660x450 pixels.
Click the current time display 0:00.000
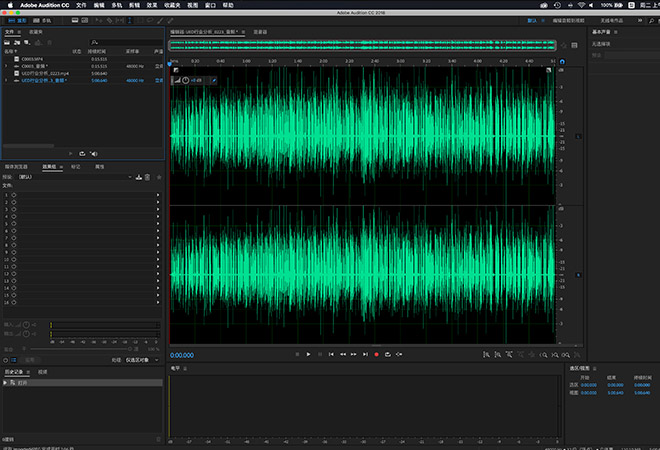(x=182, y=354)
